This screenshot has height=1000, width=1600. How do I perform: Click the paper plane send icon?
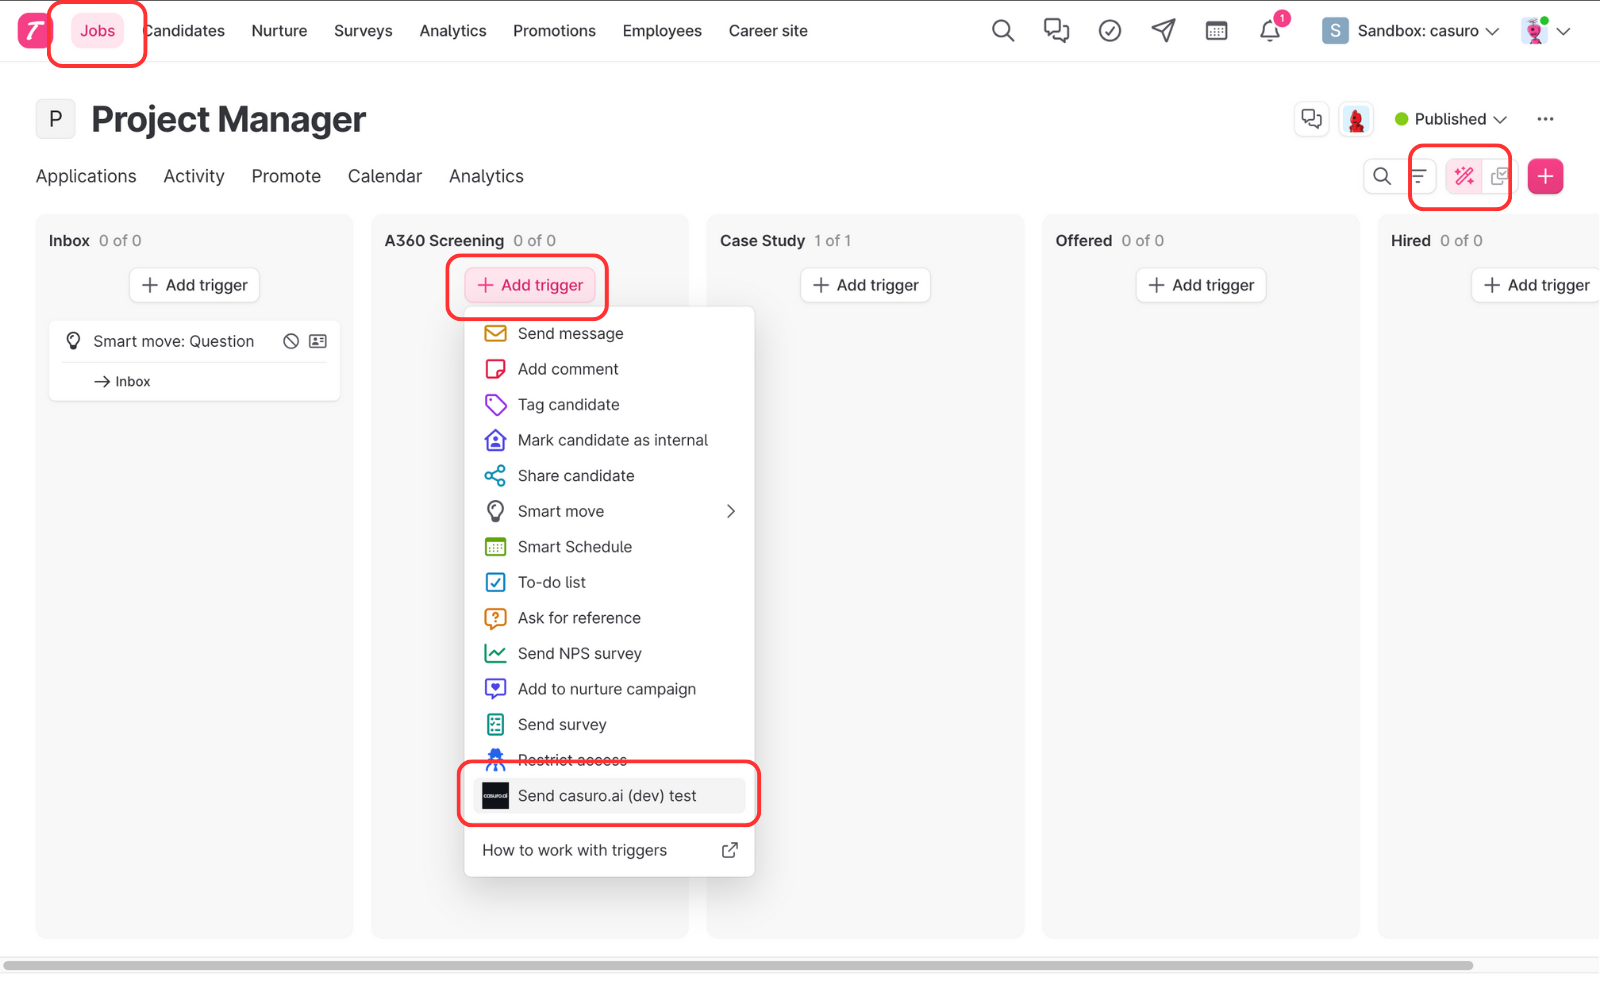point(1163,31)
